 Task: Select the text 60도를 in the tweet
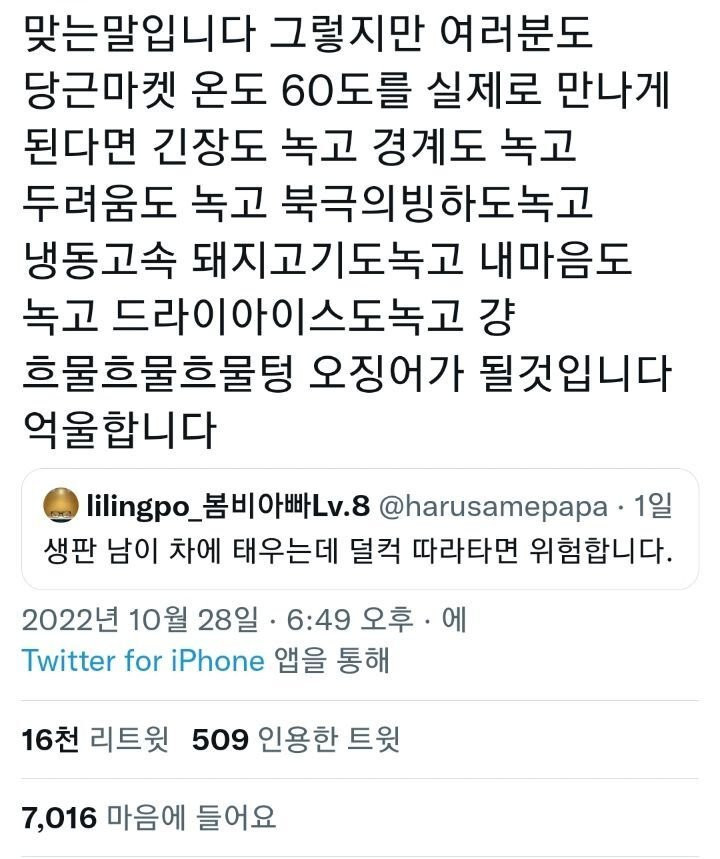(x=346, y=89)
